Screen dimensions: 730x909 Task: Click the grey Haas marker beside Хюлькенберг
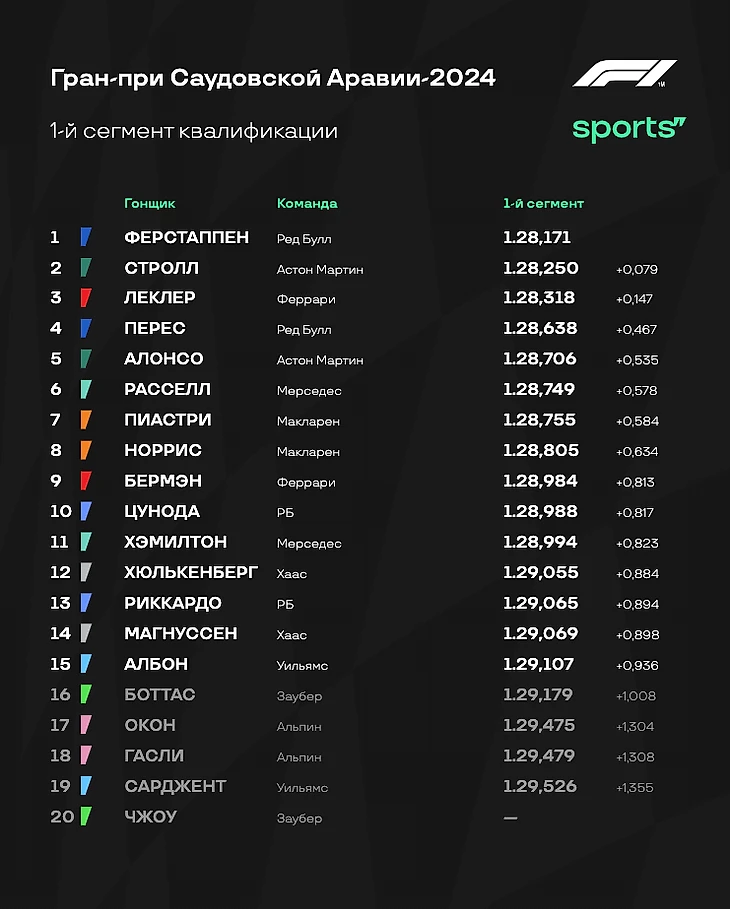click(86, 572)
